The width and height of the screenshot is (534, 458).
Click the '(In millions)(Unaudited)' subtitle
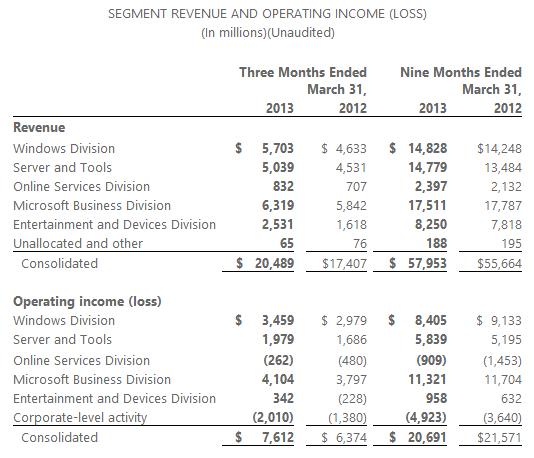pos(268,33)
